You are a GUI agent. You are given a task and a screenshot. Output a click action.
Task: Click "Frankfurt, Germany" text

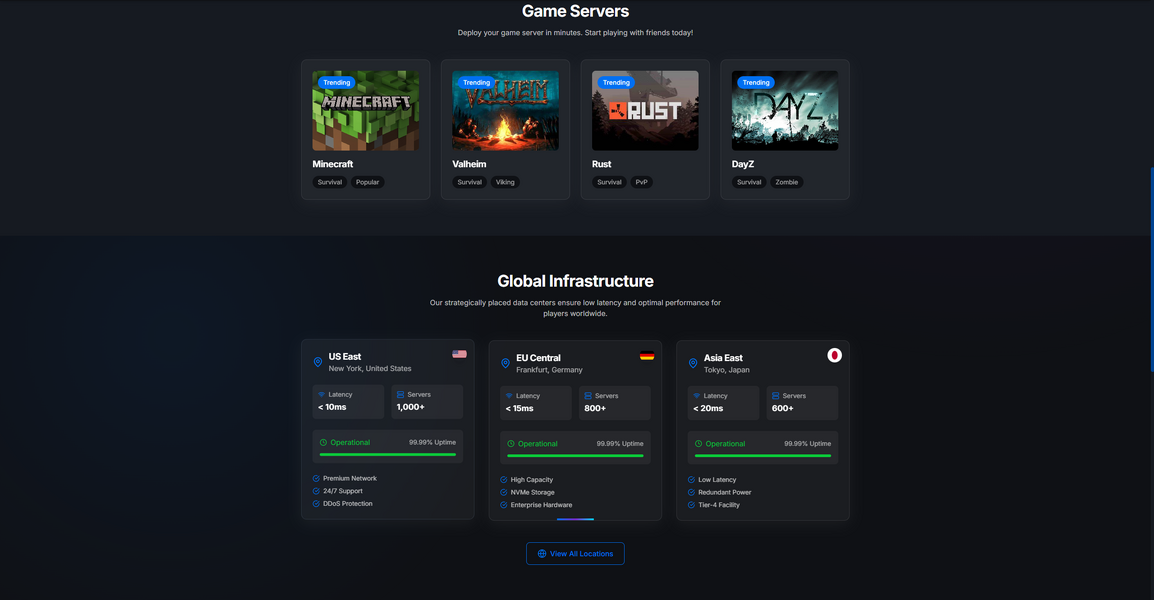pyautogui.click(x=550, y=370)
